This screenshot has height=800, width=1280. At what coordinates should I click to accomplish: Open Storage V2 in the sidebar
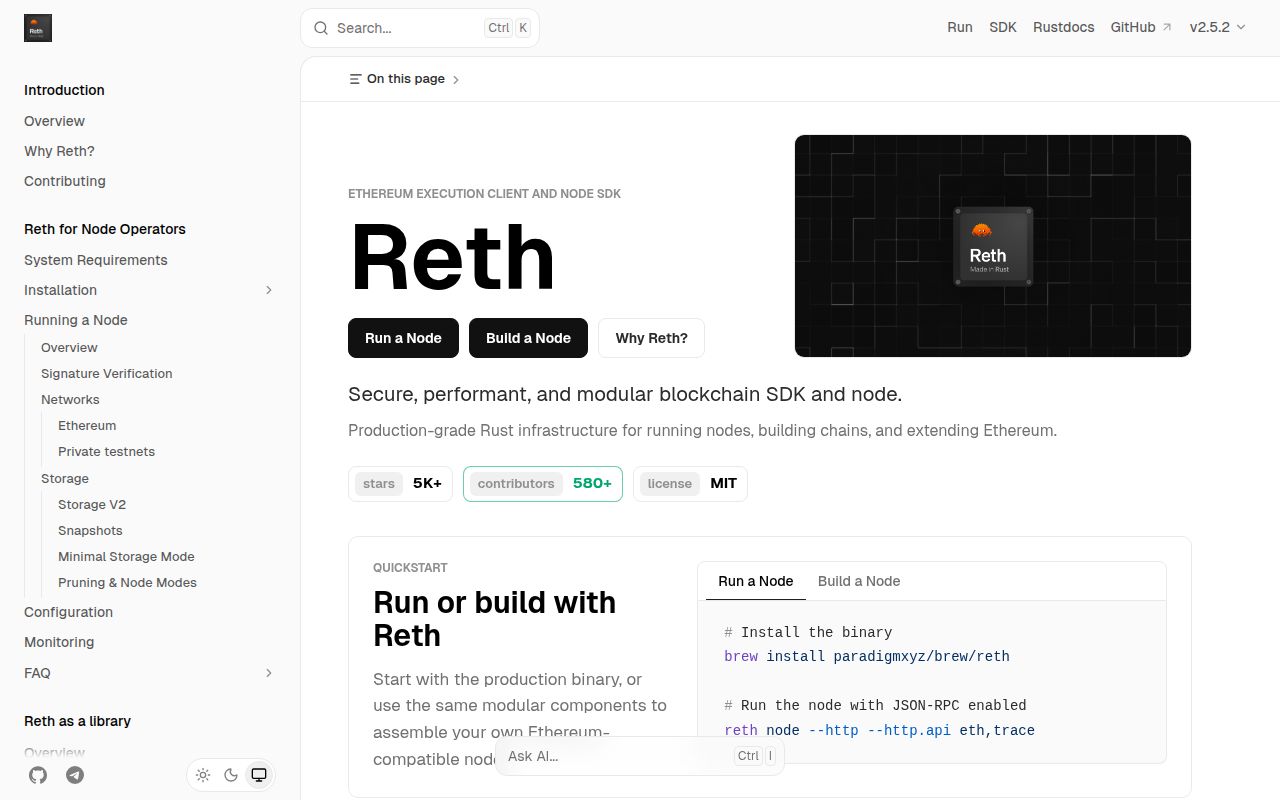click(92, 505)
